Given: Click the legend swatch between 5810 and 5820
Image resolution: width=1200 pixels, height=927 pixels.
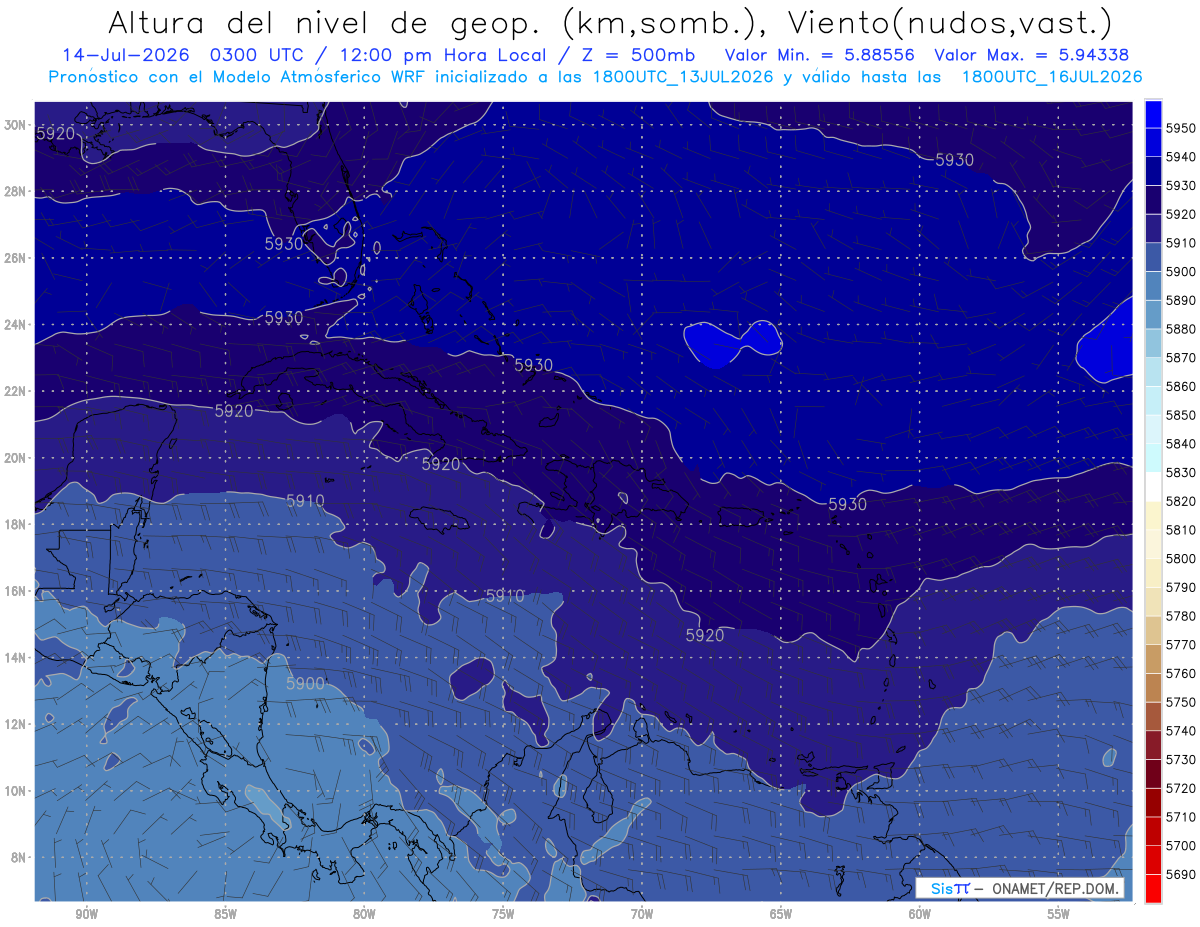Looking at the screenshot, I should tap(1153, 515).
